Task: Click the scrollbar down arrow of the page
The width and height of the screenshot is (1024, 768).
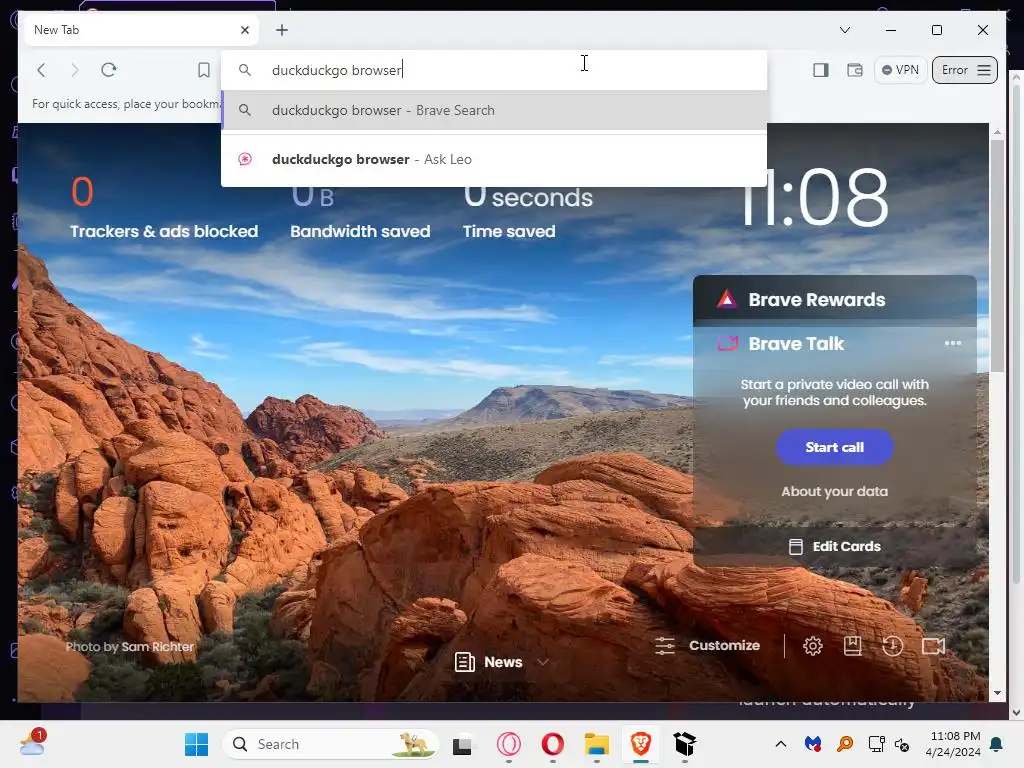Action: coord(997,693)
